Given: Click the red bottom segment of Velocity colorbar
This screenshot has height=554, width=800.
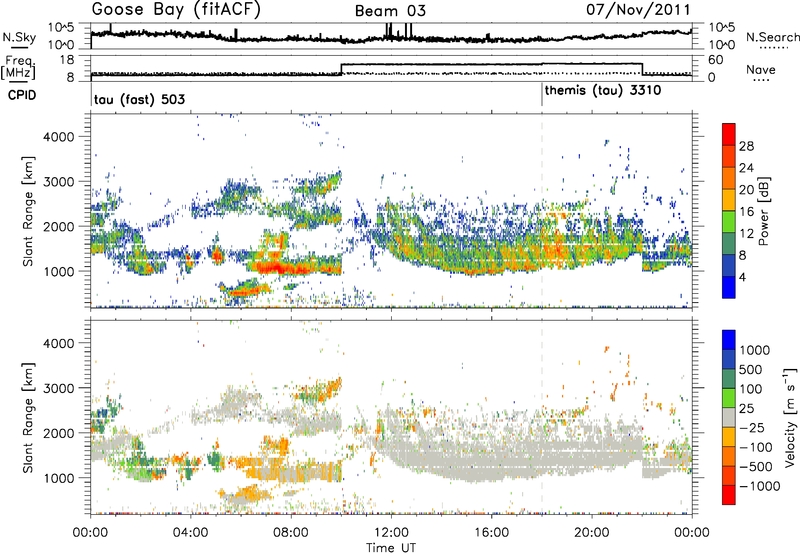Looking at the screenshot, I should (x=729, y=495).
